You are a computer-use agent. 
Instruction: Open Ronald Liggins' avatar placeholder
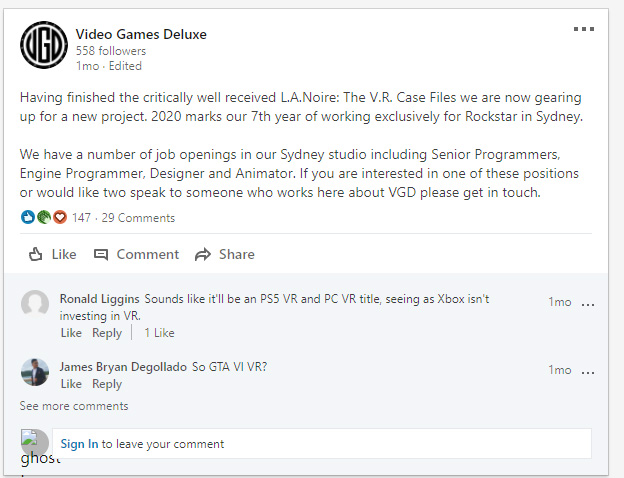pyautogui.click(x=35, y=304)
